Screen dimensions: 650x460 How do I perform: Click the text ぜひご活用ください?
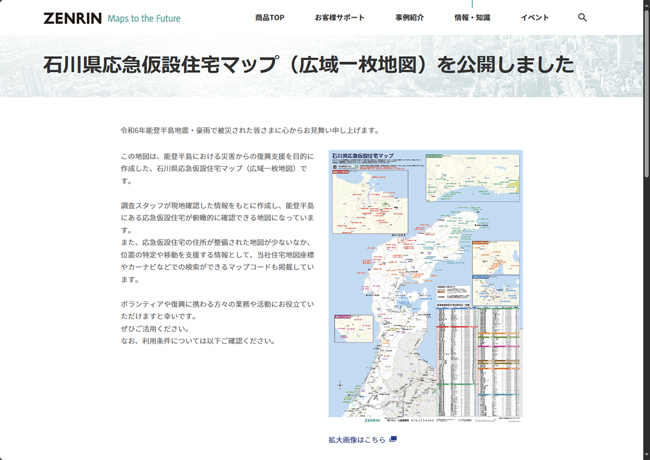pos(155,329)
